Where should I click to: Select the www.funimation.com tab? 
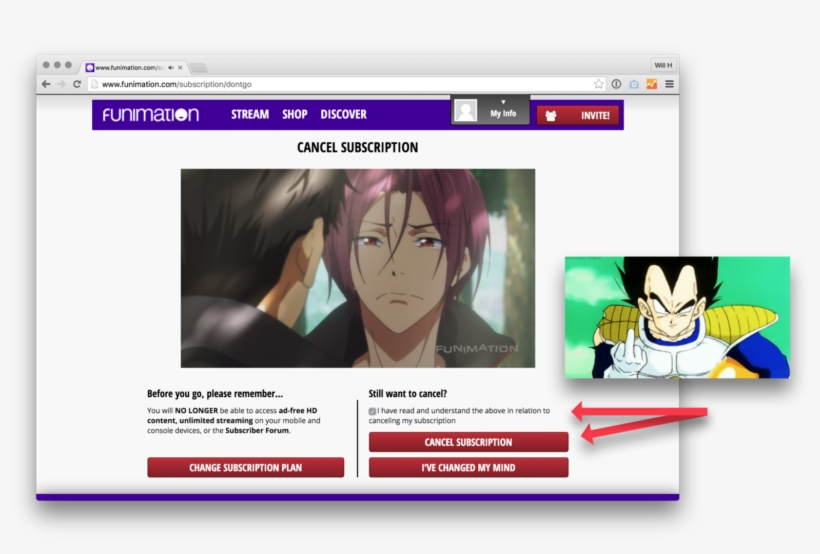(133, 67)
